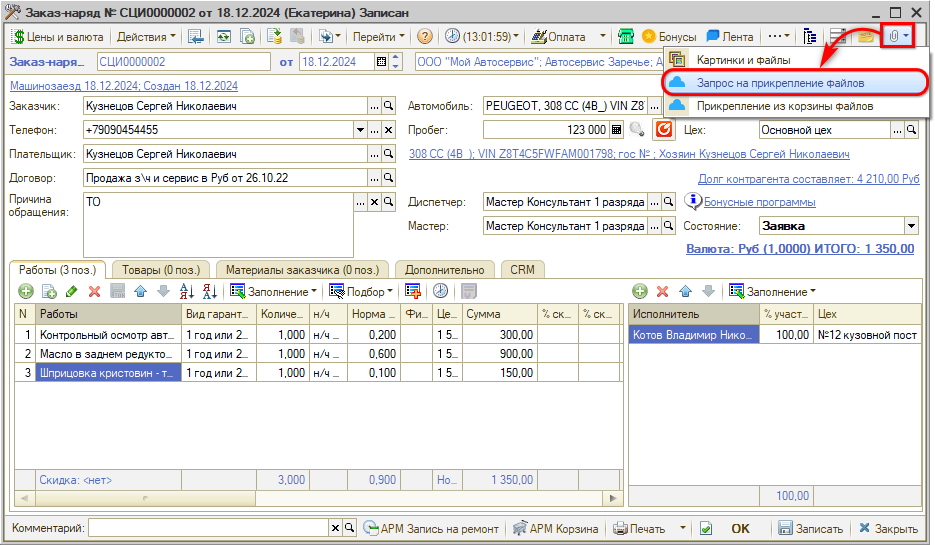Open the help question mark icon
This screenshot has width=935, height=545.
[x=425, y=37]
